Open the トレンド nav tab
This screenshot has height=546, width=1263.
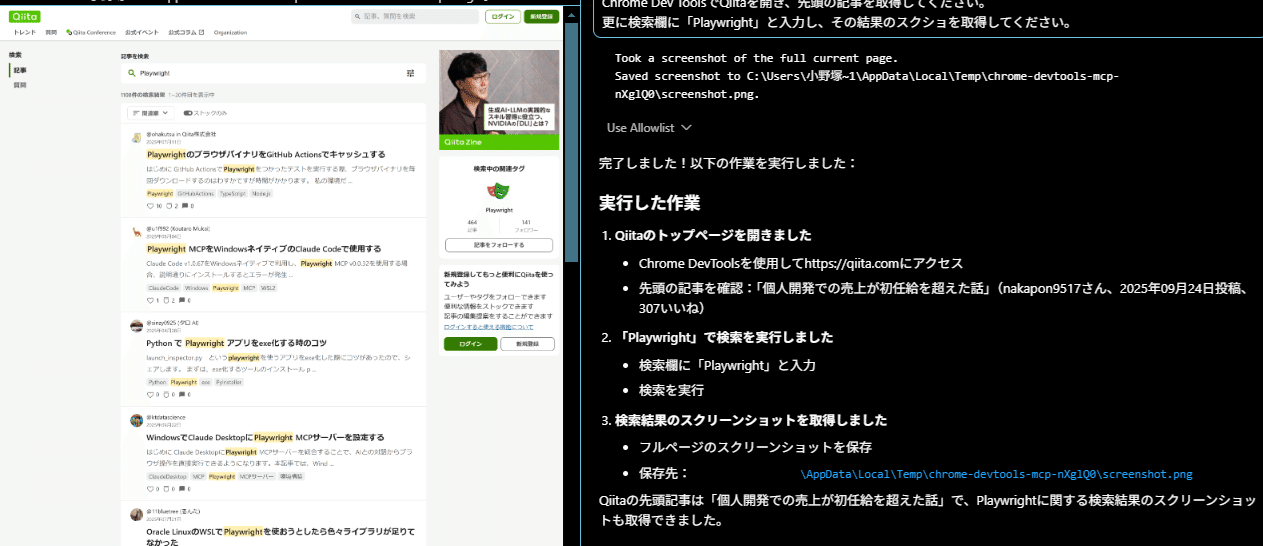pyautogui.click(x=25, y=33)
